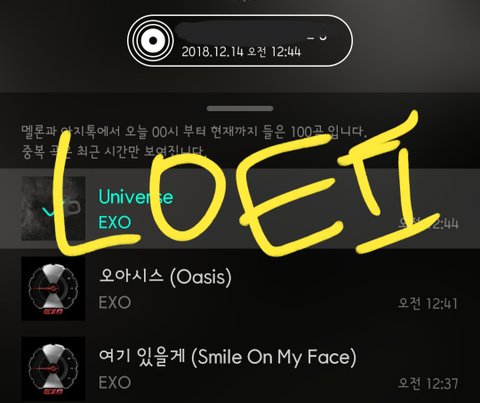This screenshot has width=480, height=403.
Task: Tap the 오전 12:41 timestamp on Oasis row
Action: tap(428, 303)
